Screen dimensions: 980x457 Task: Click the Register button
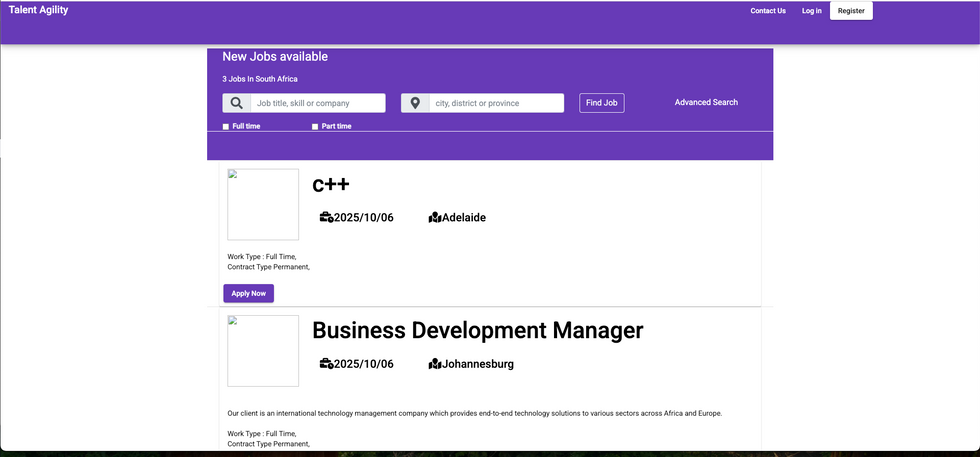pos(851,11)
